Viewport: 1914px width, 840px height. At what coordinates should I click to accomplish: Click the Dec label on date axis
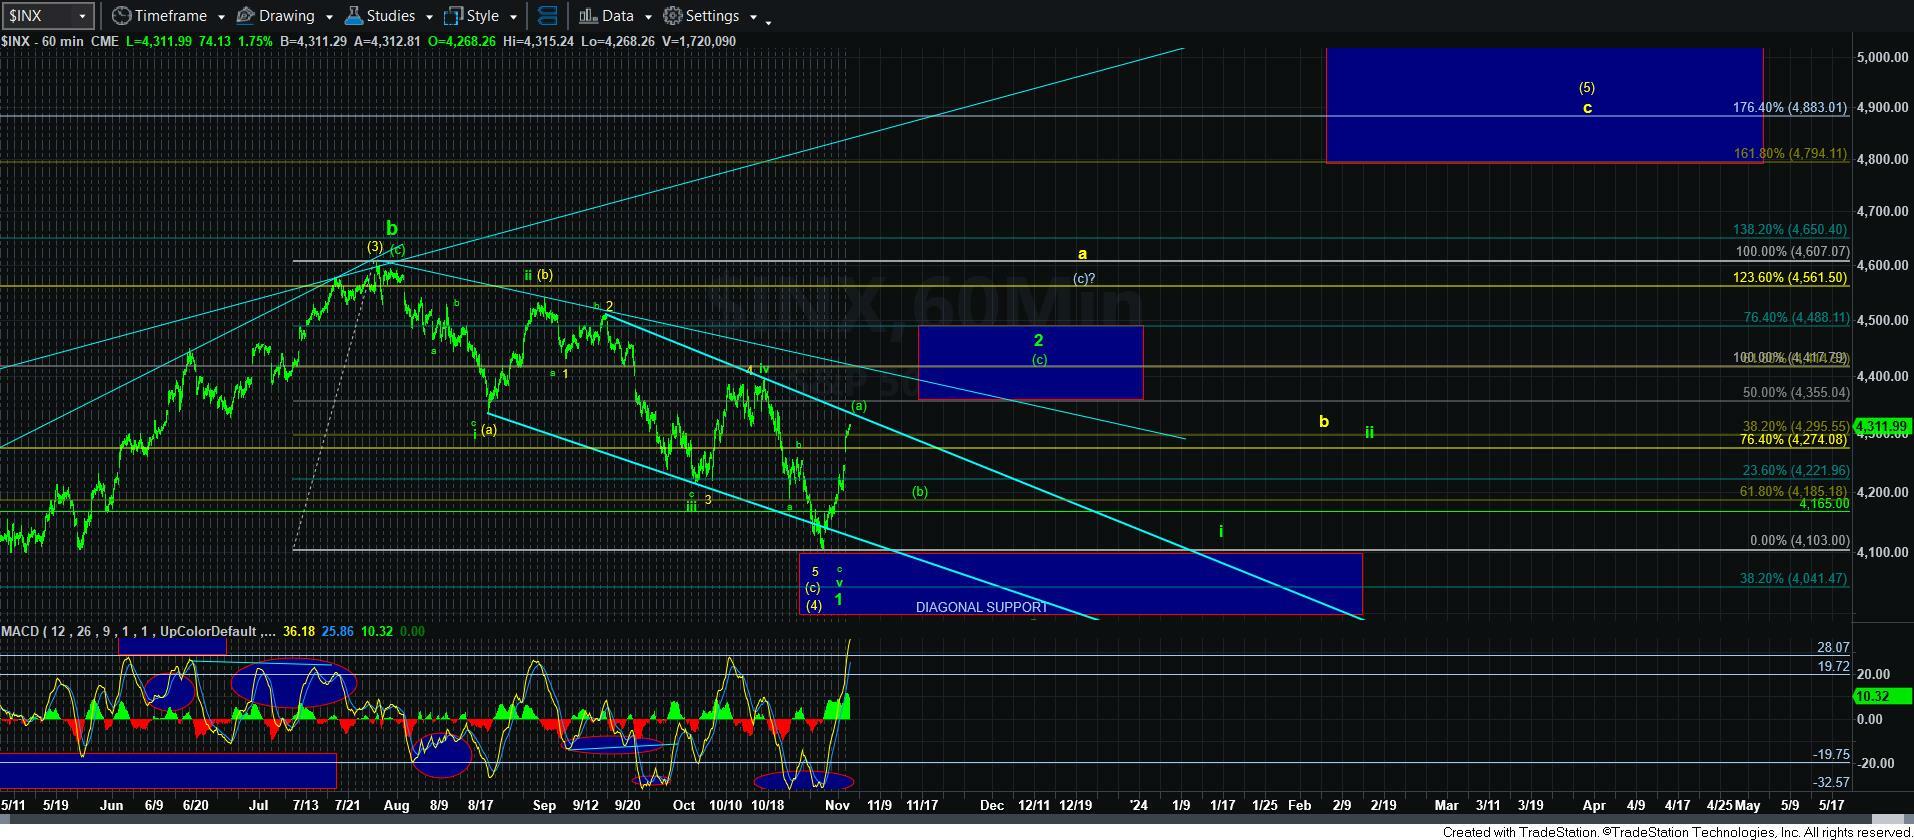[992, 805]
